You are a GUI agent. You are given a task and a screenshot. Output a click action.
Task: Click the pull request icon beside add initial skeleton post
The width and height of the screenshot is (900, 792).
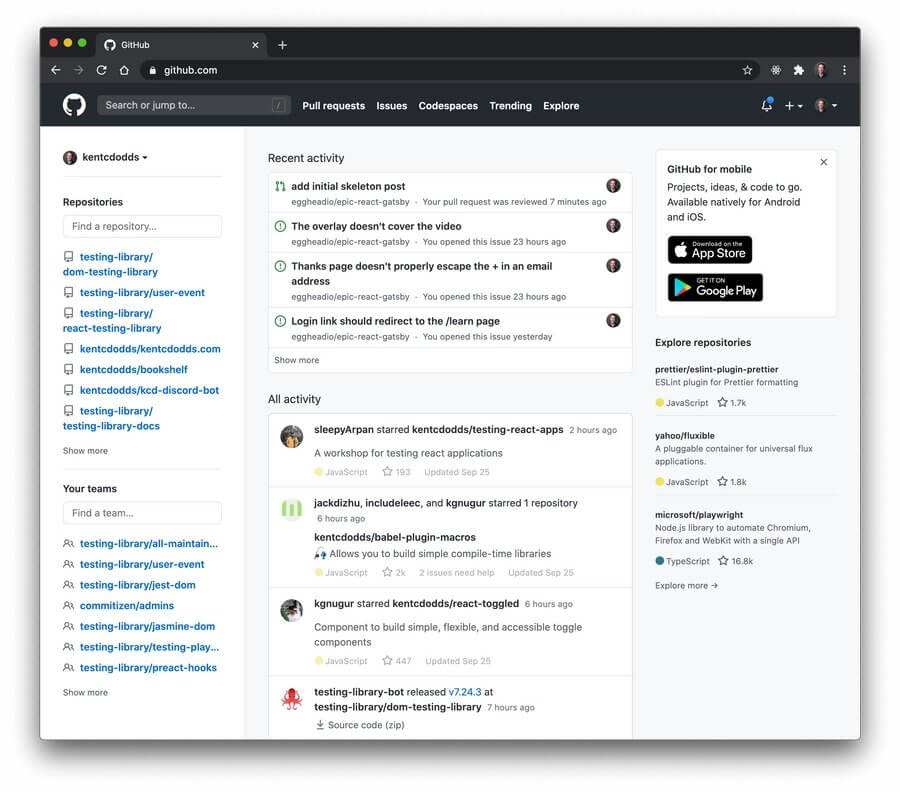280,187
